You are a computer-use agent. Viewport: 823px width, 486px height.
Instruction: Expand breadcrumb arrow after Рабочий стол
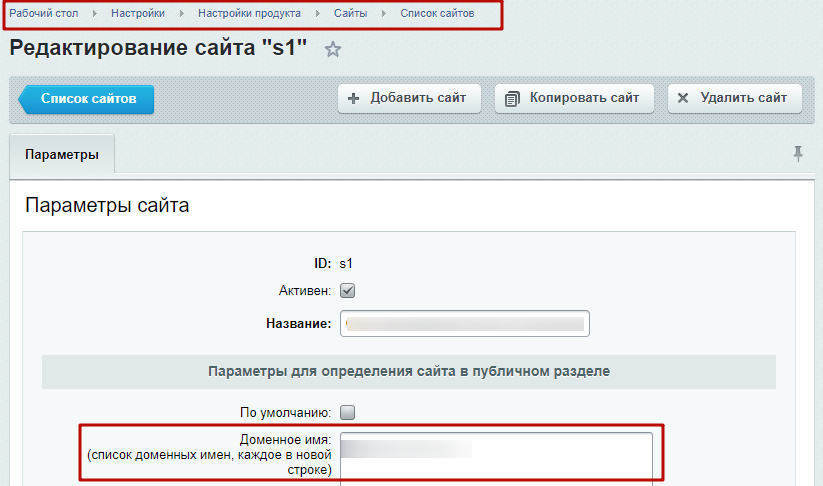tap(94, 14)
